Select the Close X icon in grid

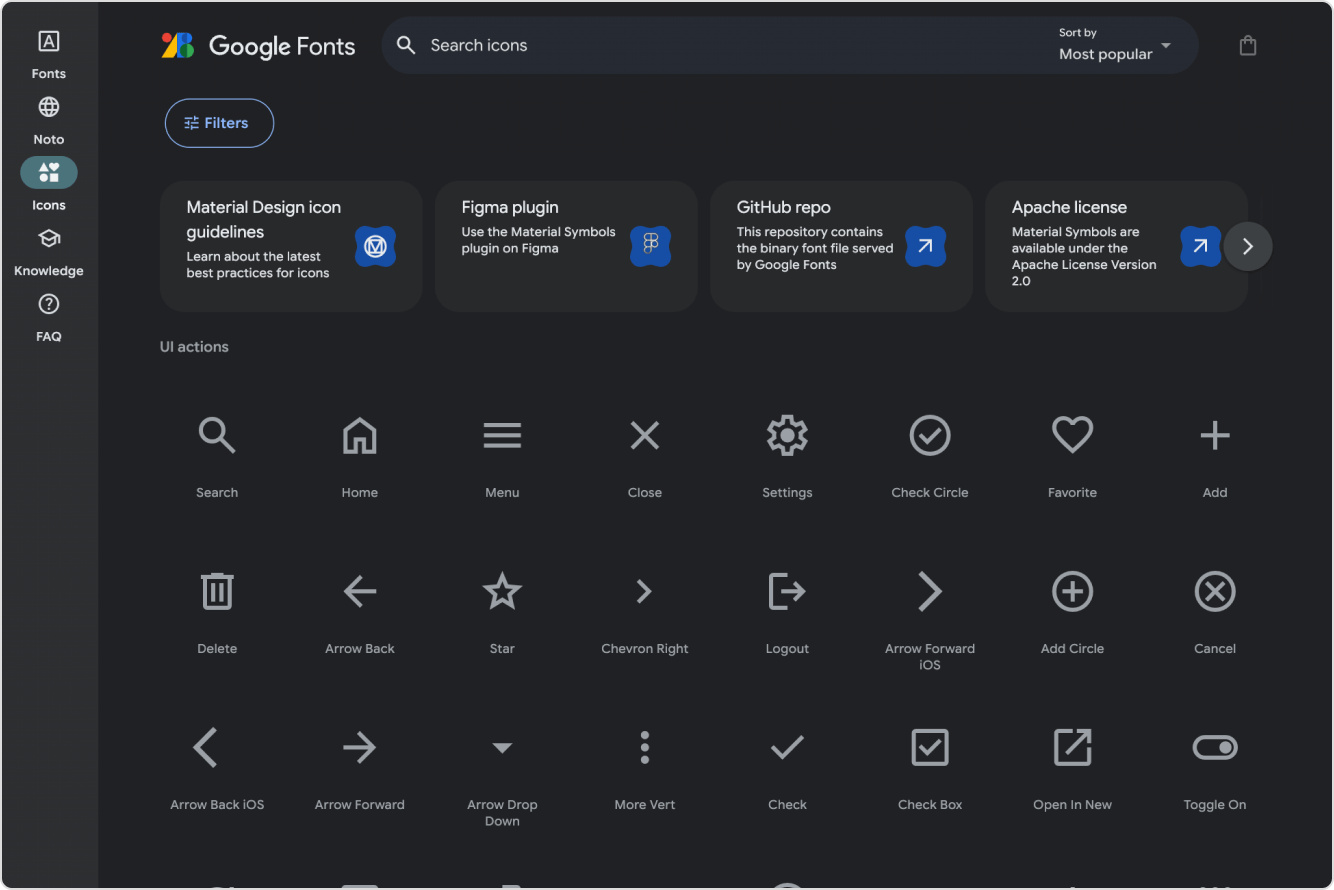click(645, 436)
